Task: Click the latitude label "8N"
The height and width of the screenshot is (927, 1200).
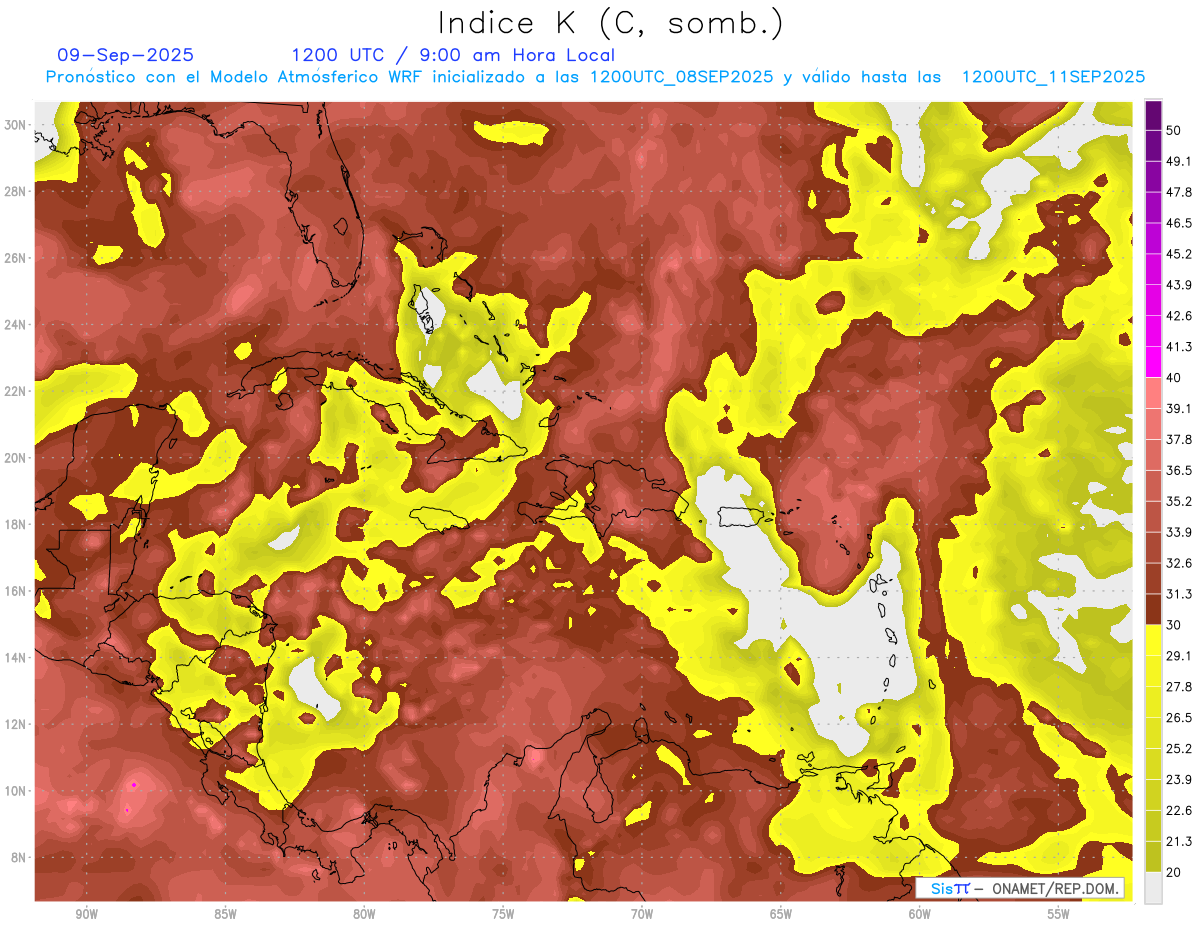Action: click(x=19, y=858)
